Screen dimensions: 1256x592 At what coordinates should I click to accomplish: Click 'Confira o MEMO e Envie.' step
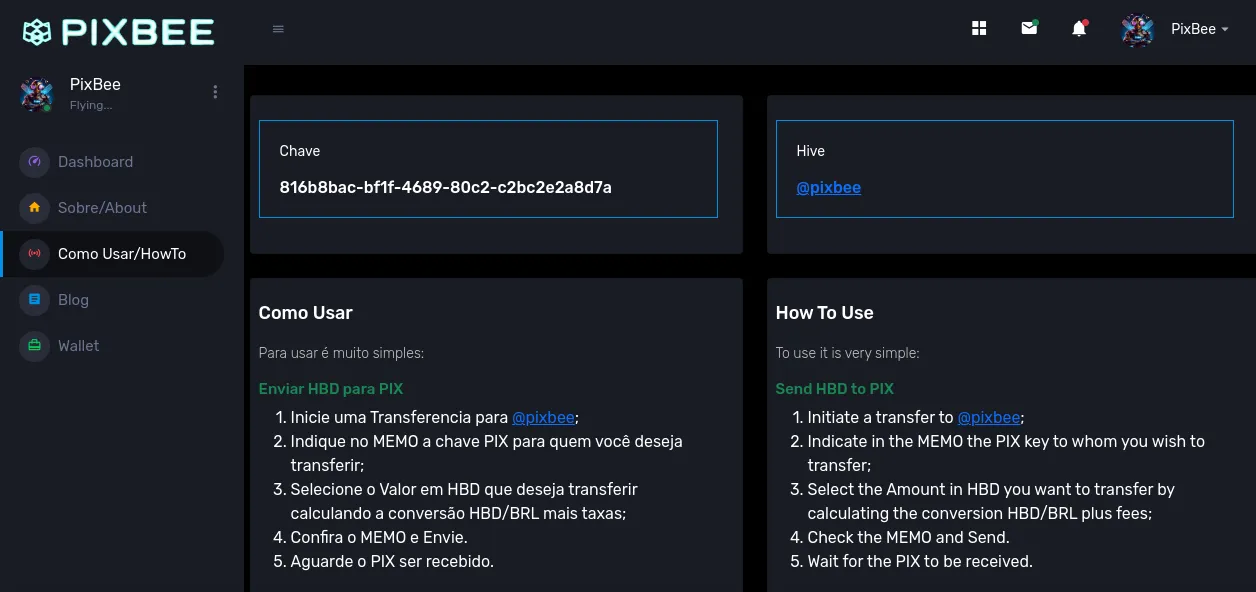379,537
